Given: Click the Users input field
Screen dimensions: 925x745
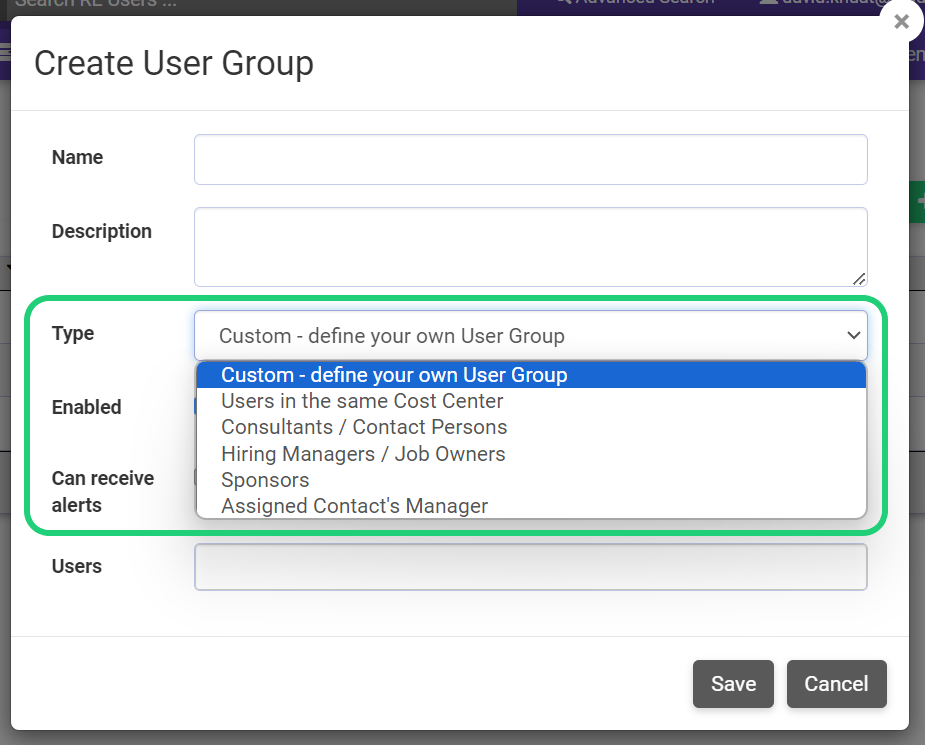Looking at the screenshot, I should coord(530,567).
